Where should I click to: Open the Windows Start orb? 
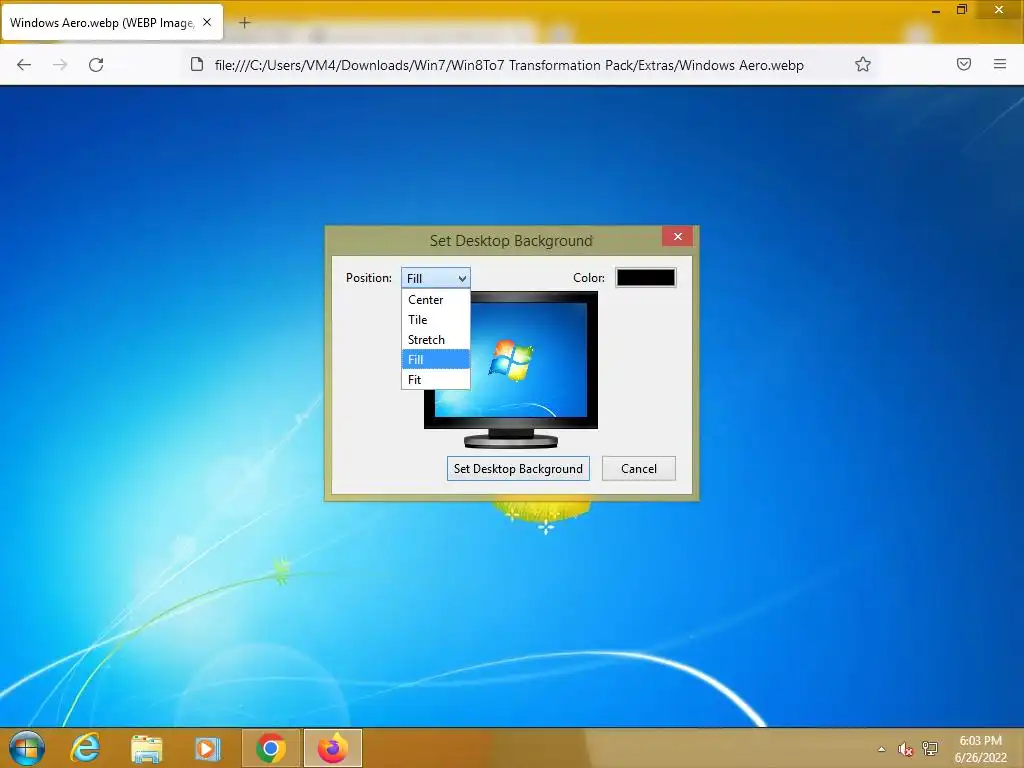pyautogui.click(x=27, y=748)
